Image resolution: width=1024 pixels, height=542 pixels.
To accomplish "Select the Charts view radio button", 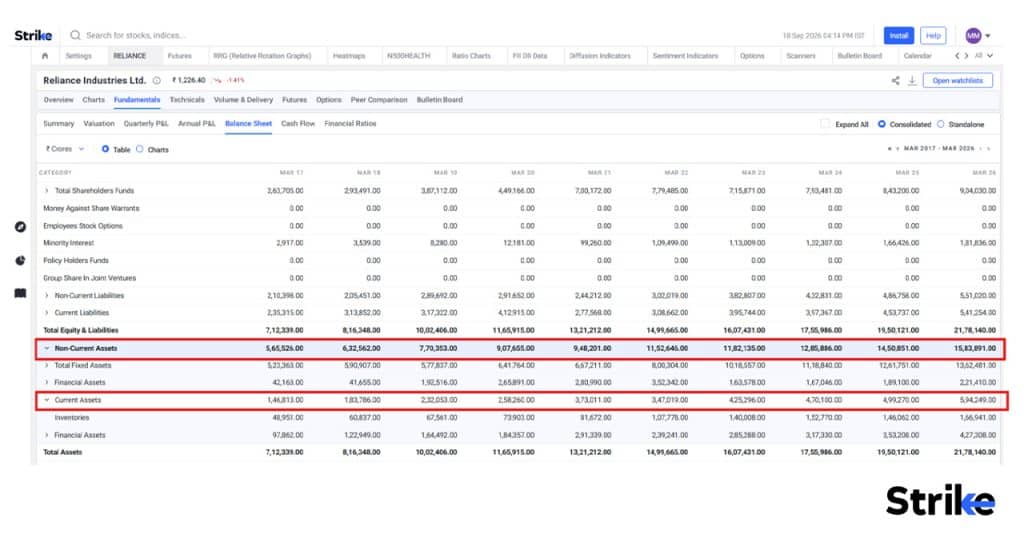I will (140, 149).
